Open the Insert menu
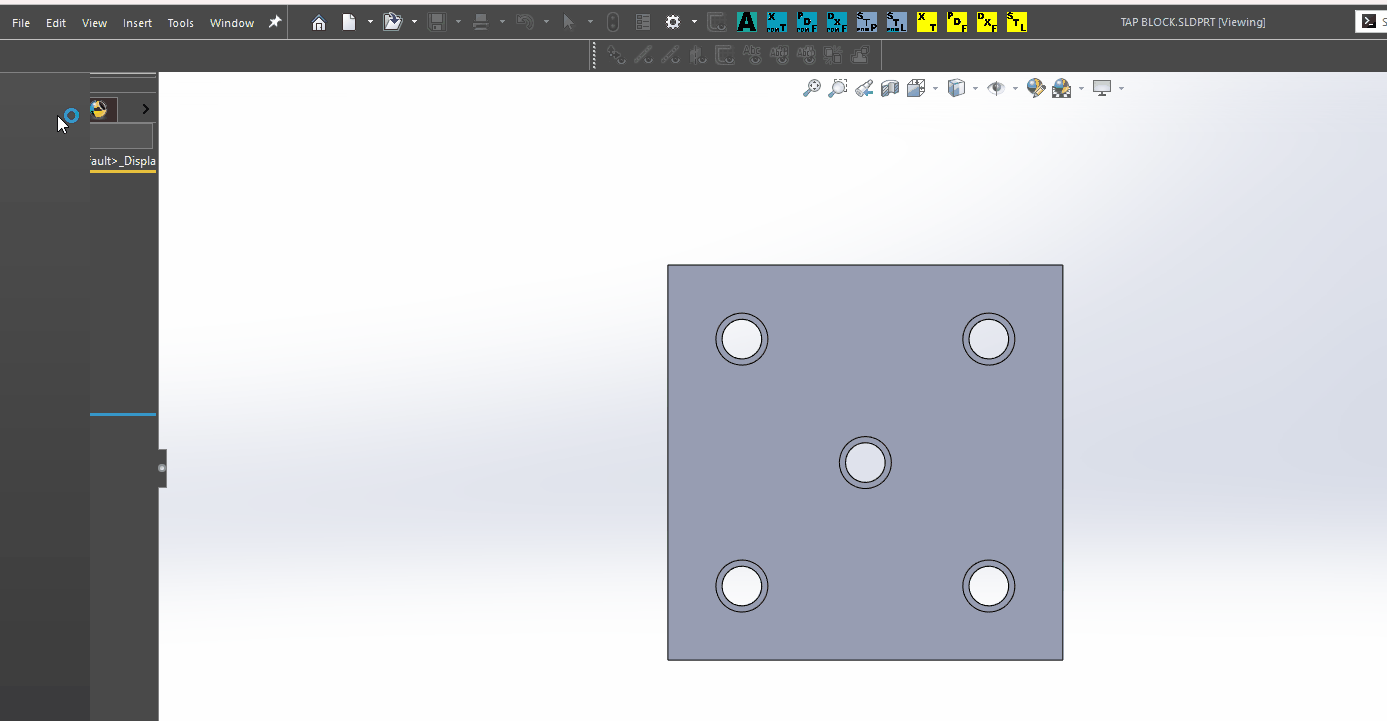The width and height of the screenshot is (1387, 721). click(137, 23)
